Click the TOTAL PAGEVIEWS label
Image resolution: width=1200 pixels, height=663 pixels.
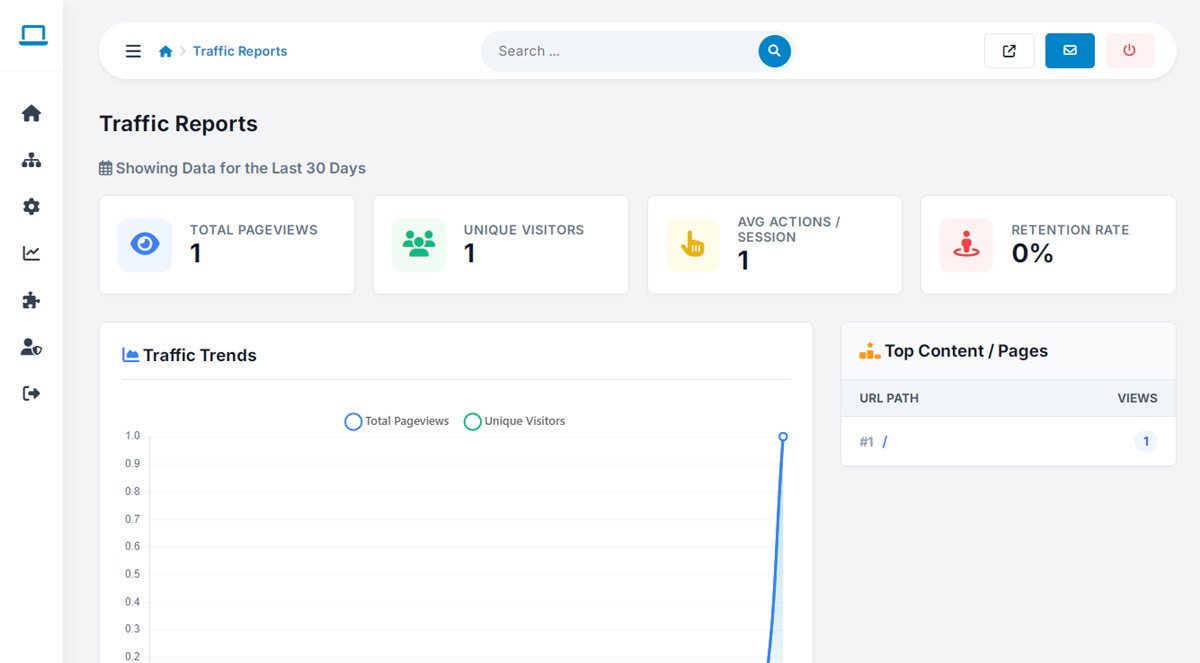tap(254, 230)
